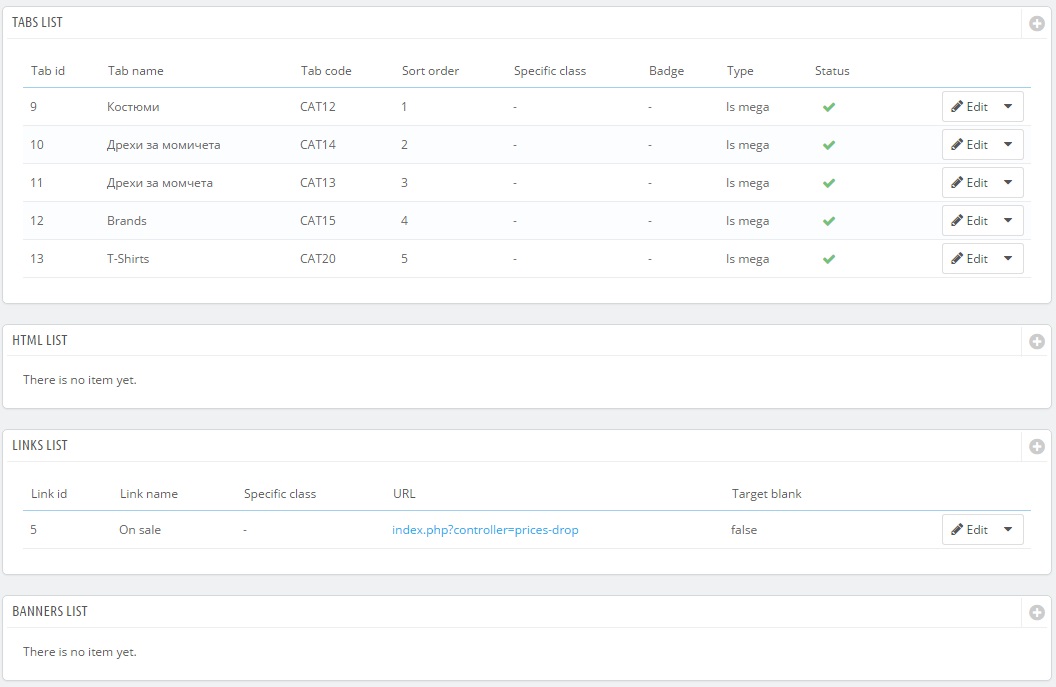The image size is (1056, 687).
Task: Edit the On sale link
Action: coord(969,530)
